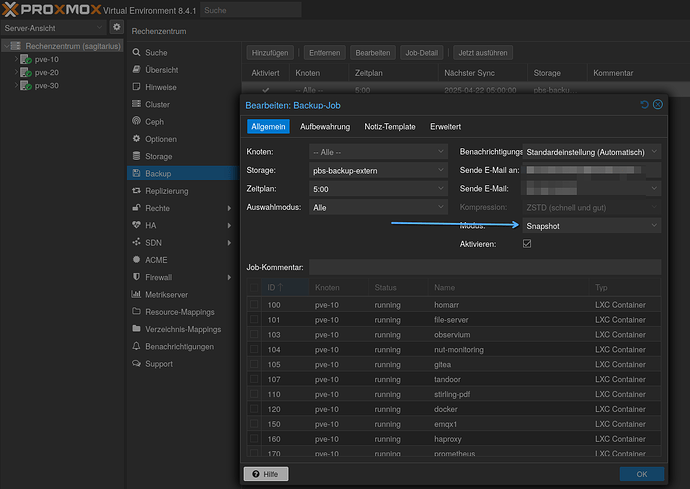Screen dimensions: 690x489
Task: Open the Ceph section in sidebar
Action: [x=153, y=121]
